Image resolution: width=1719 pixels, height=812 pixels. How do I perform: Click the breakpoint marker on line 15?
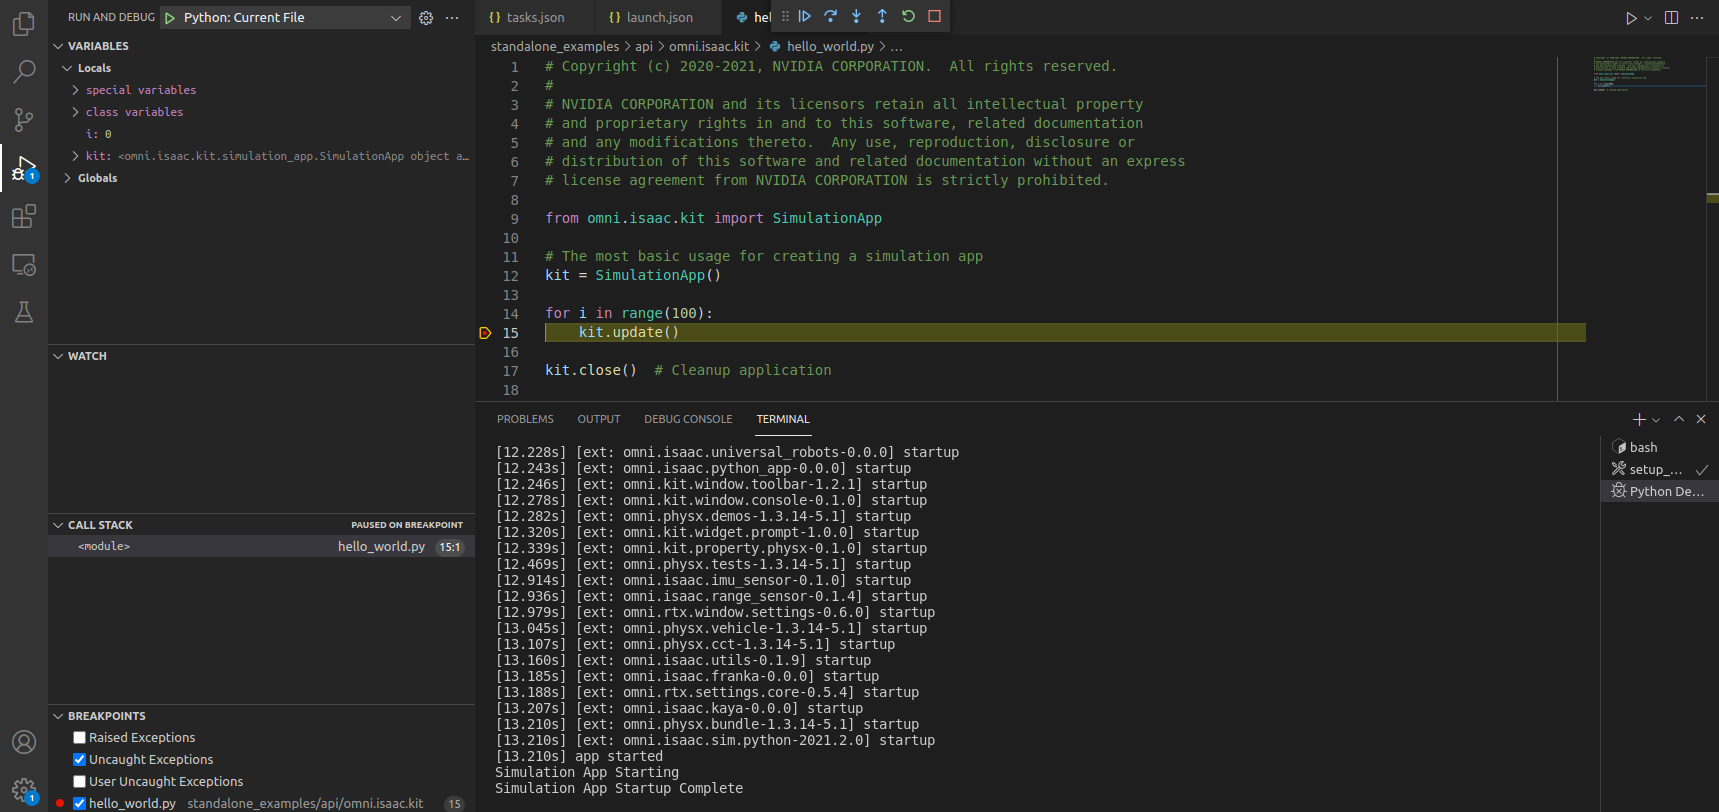(485, 333)
